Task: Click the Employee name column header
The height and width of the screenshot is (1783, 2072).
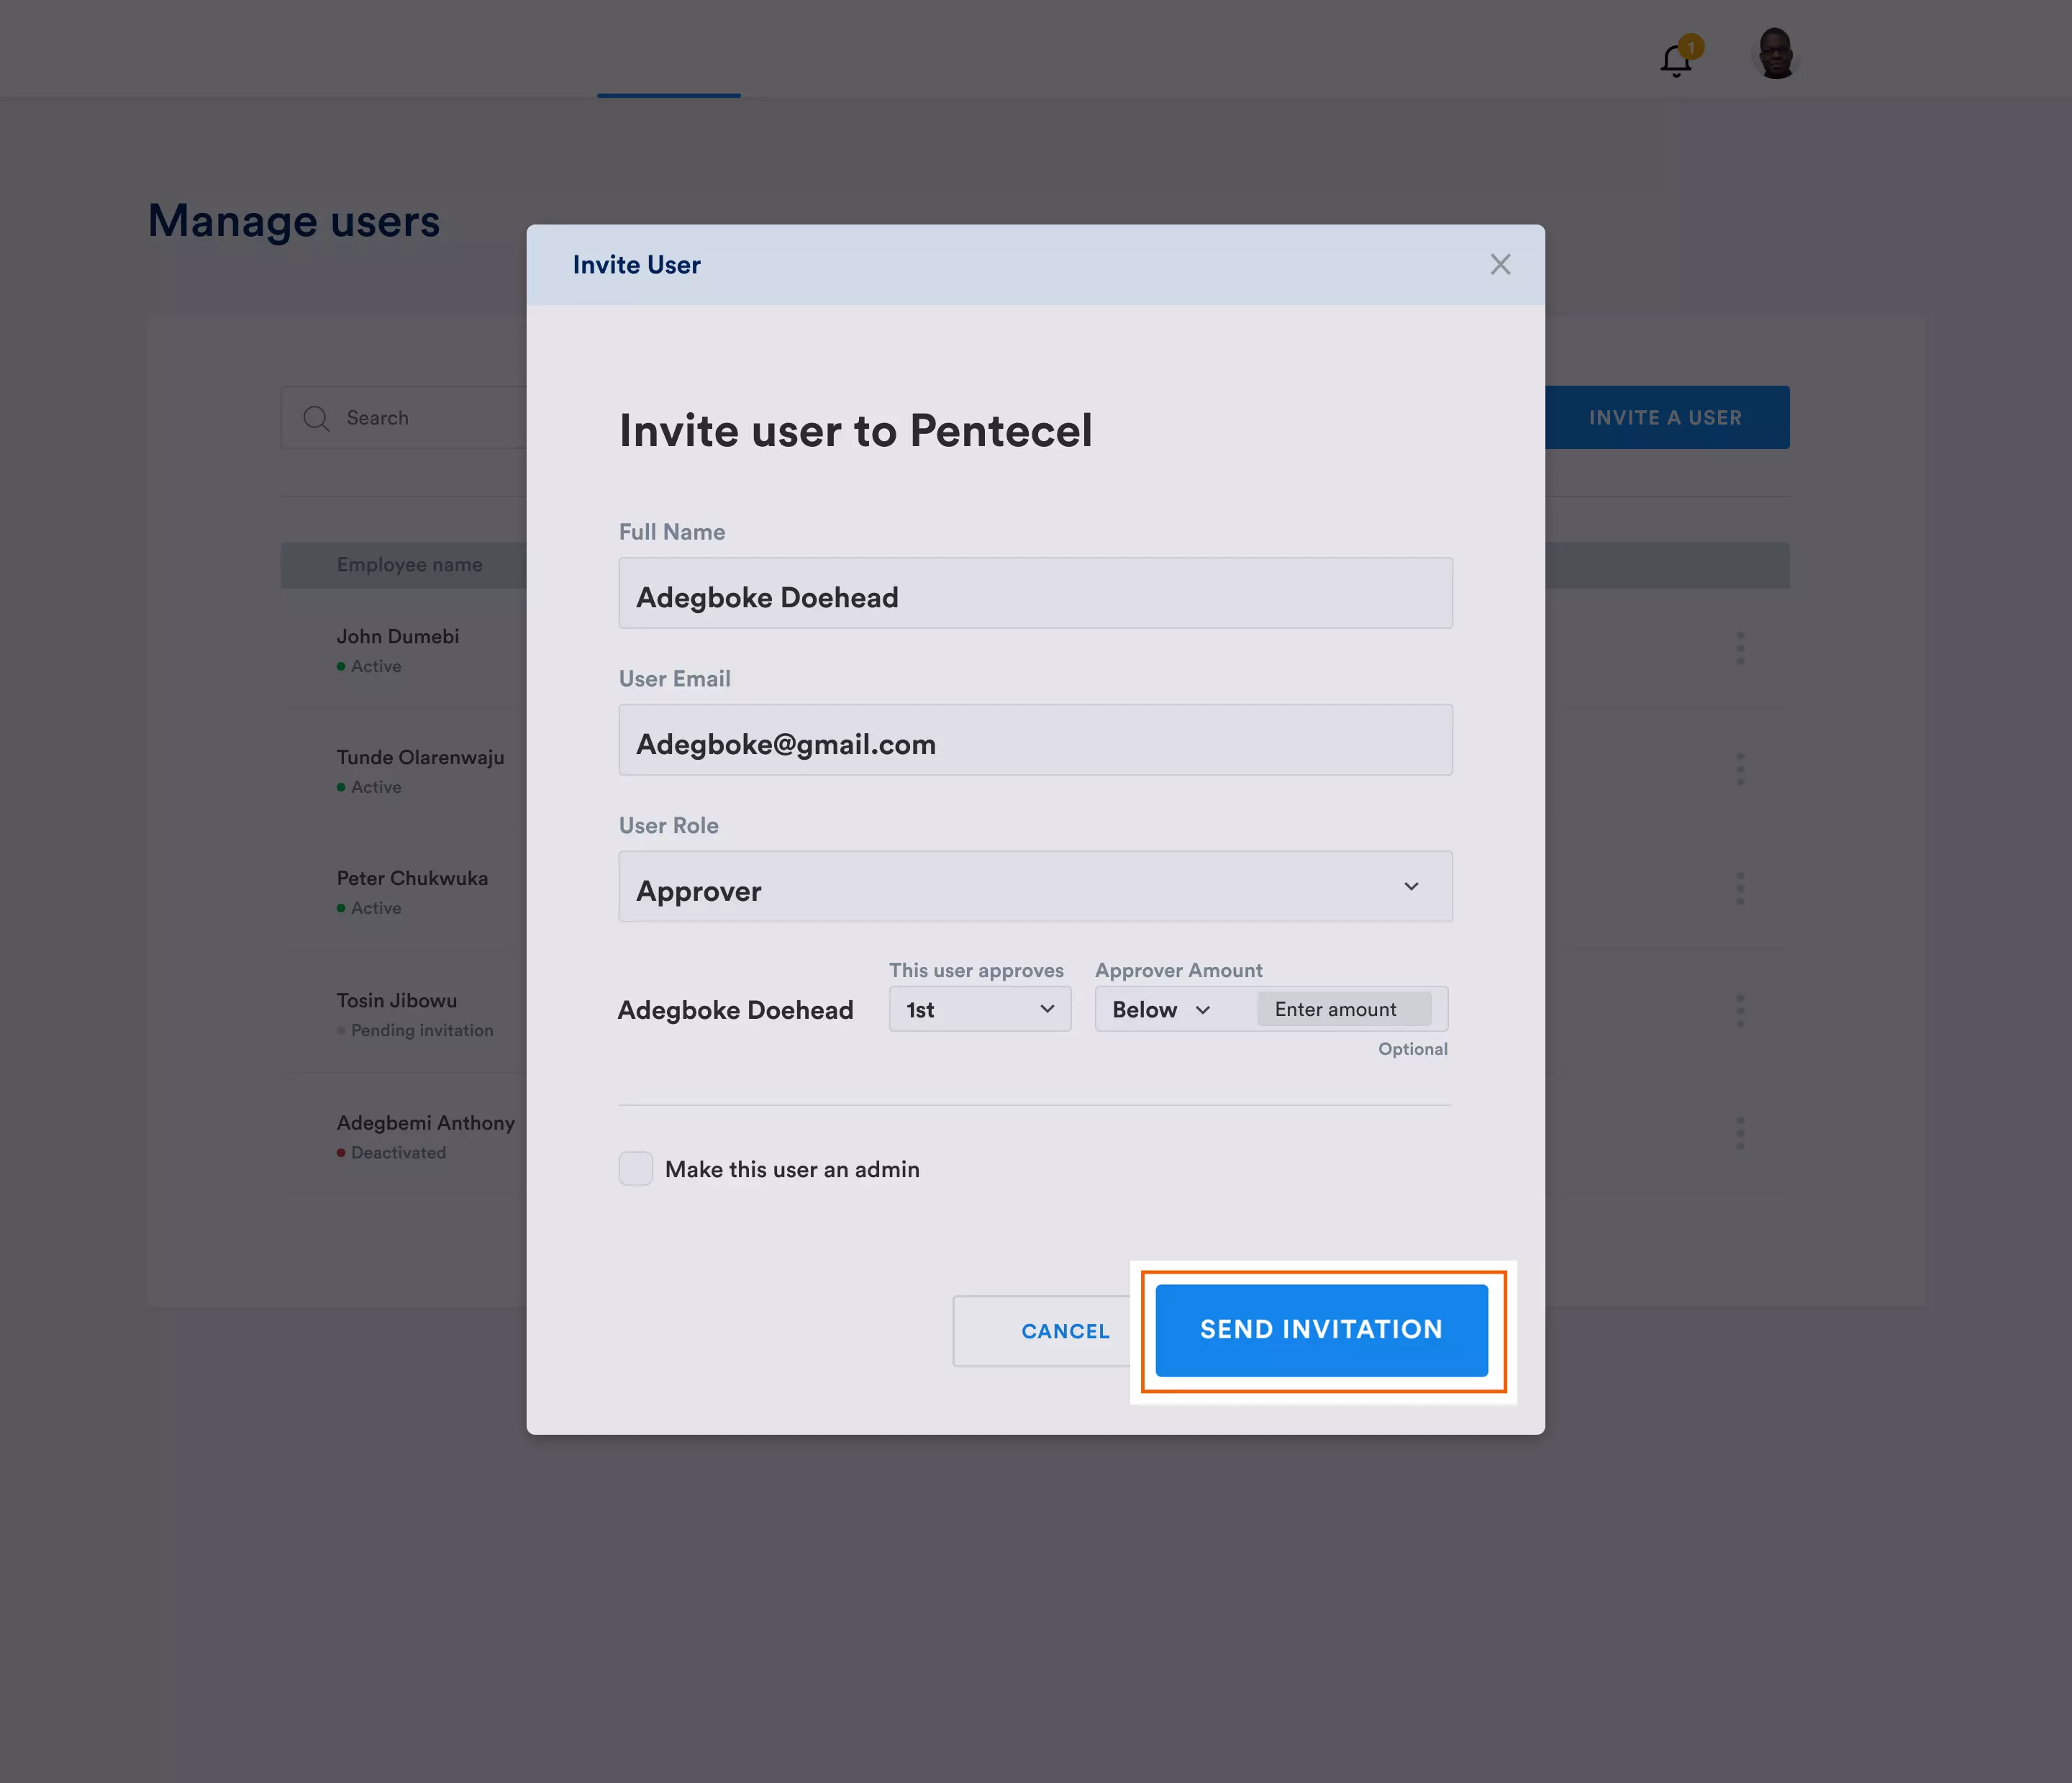Action: click(409, 565)
